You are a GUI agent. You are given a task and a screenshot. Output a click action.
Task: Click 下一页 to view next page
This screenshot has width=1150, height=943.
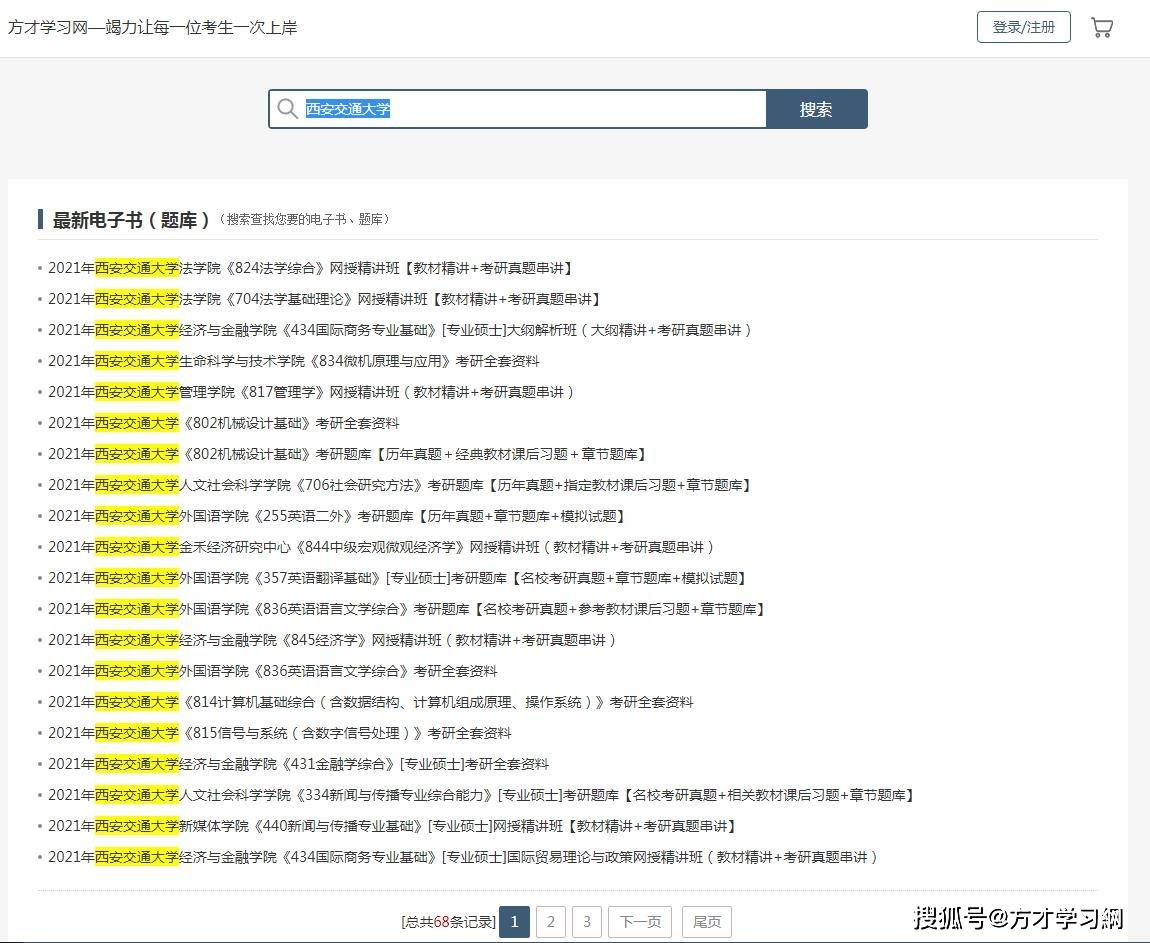click(639, 921)
